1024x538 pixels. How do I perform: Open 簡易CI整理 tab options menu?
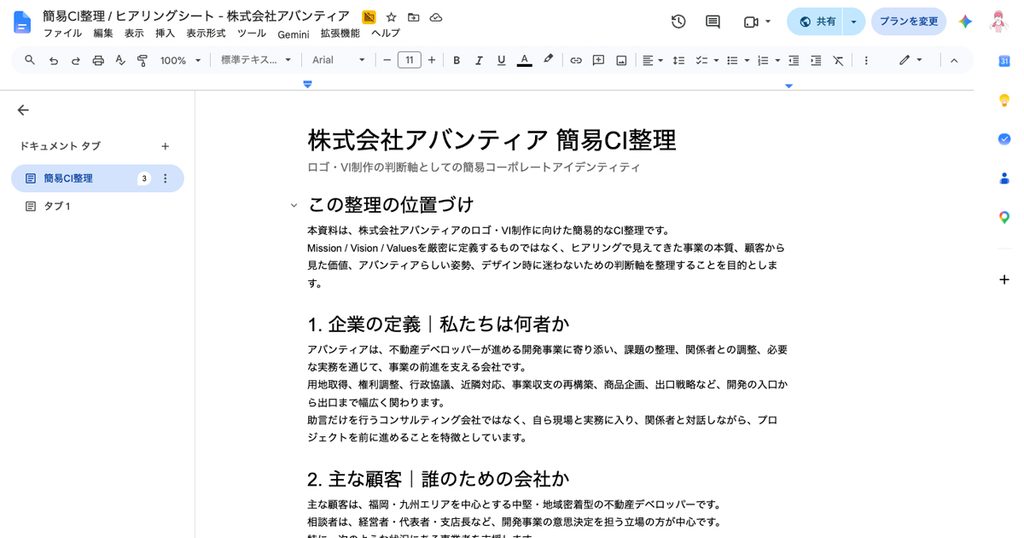pyautogui.click(x=165, y=178)
